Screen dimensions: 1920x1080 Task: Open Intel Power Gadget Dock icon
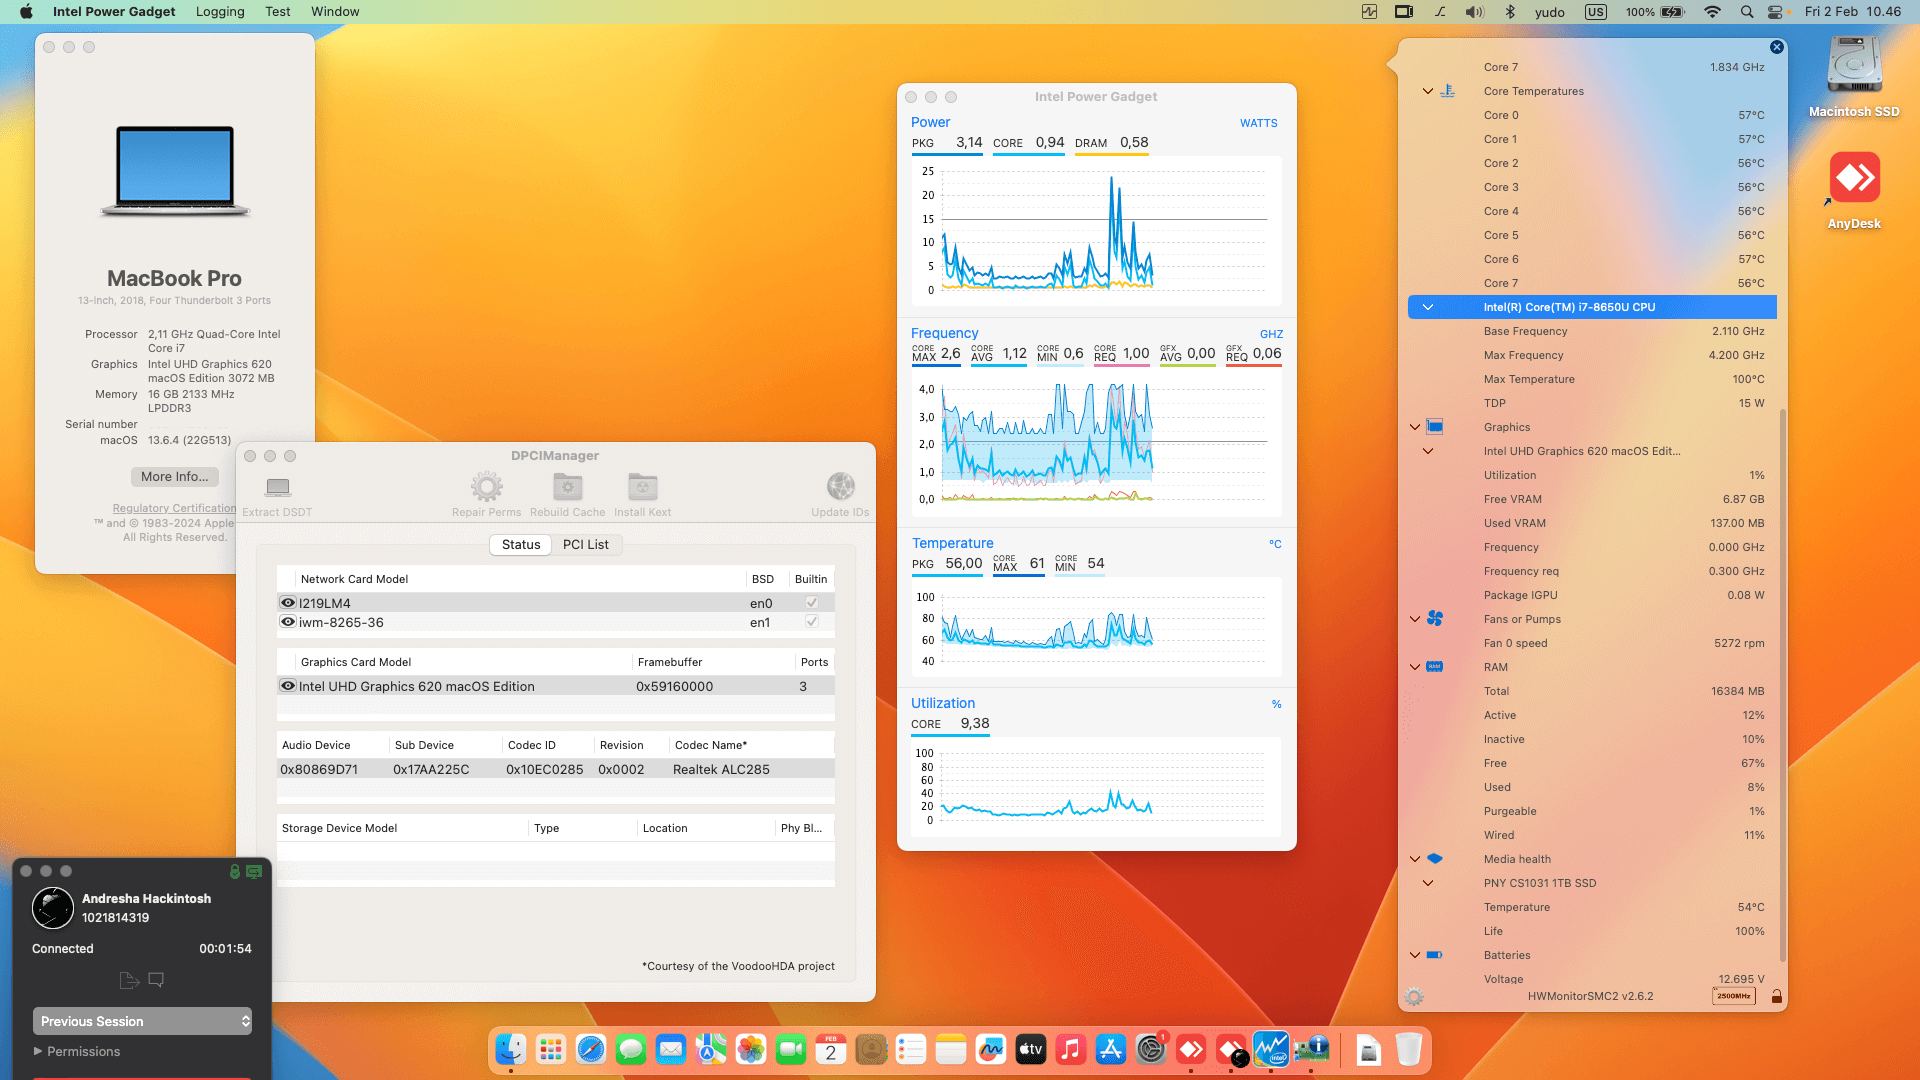click(x=1271, y=1049)
